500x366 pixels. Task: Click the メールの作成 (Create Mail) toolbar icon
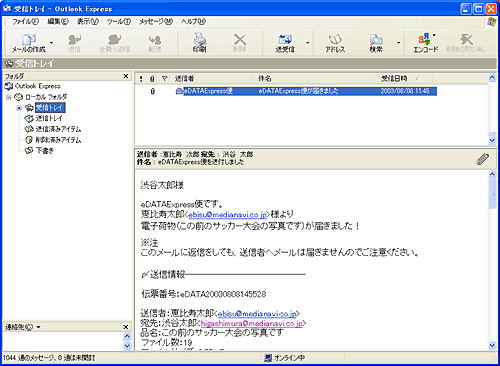click(29, 43)
